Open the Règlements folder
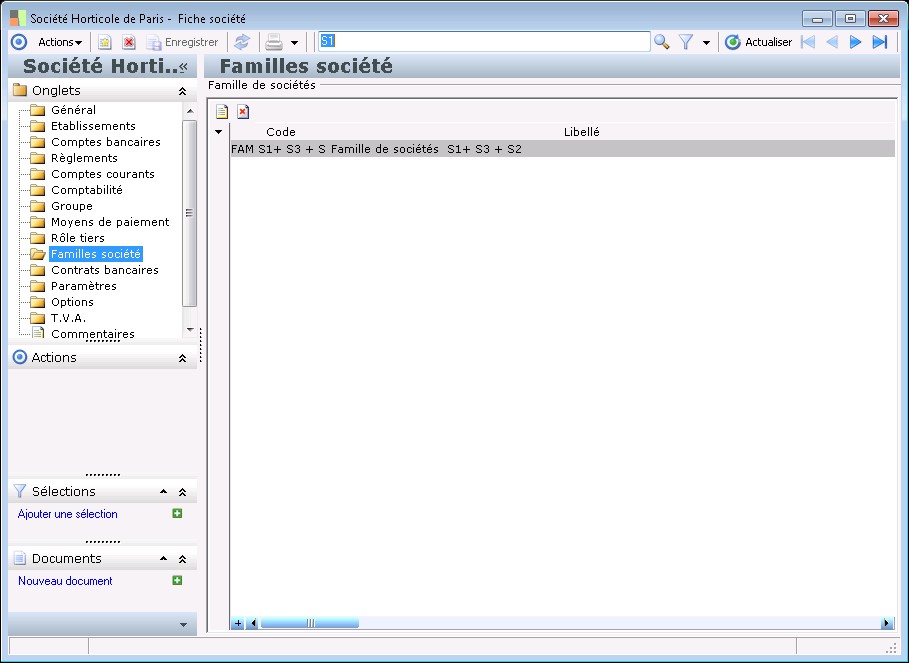Image resolution: width=909 pixels, height=663 pixels. 84,158
